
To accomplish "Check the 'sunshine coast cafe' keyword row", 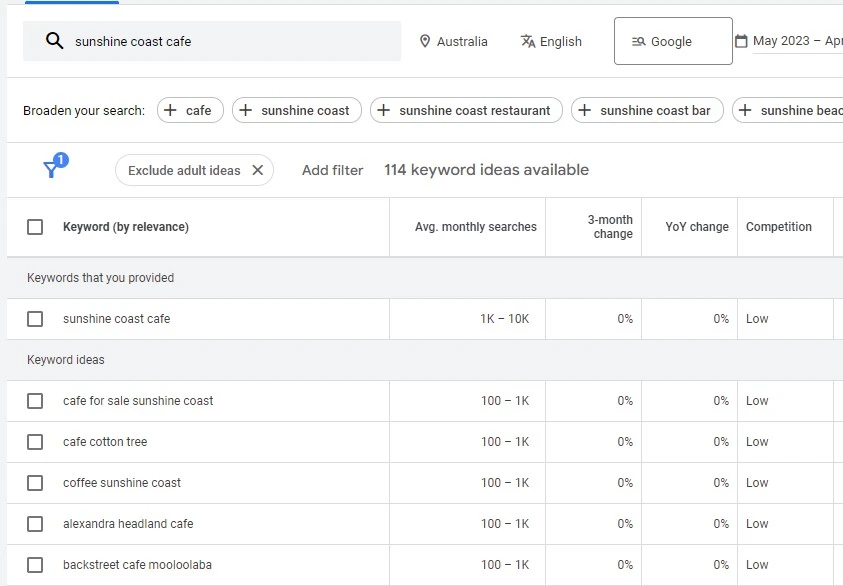I will tap(35, 319).
